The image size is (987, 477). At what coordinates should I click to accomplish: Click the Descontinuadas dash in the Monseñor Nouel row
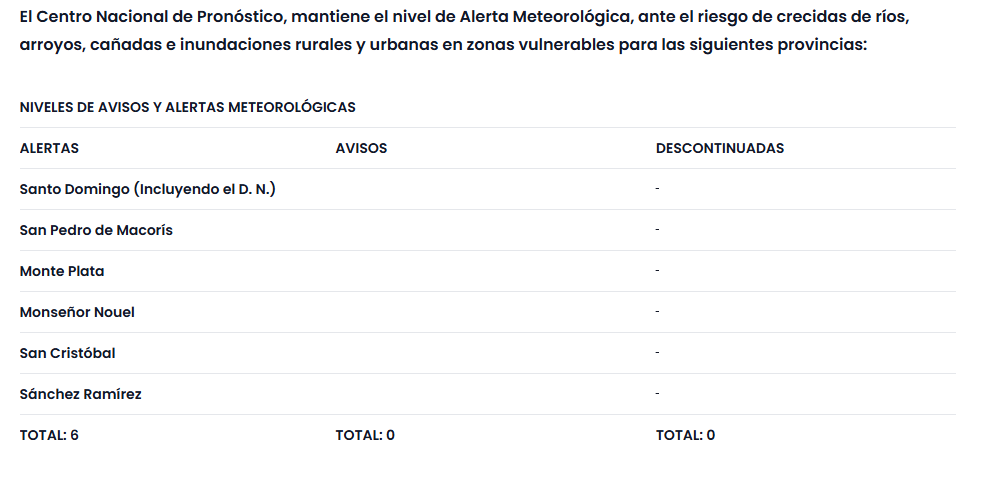(x=658, y=312)
